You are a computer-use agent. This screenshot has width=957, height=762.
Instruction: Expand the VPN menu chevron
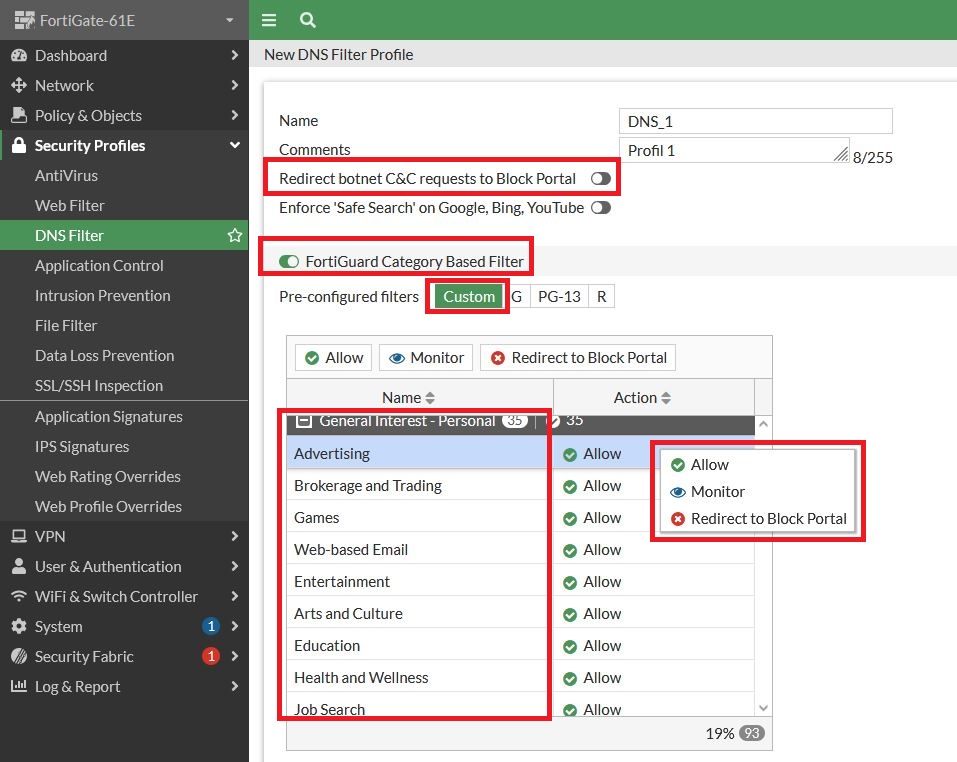pos(235,536)
